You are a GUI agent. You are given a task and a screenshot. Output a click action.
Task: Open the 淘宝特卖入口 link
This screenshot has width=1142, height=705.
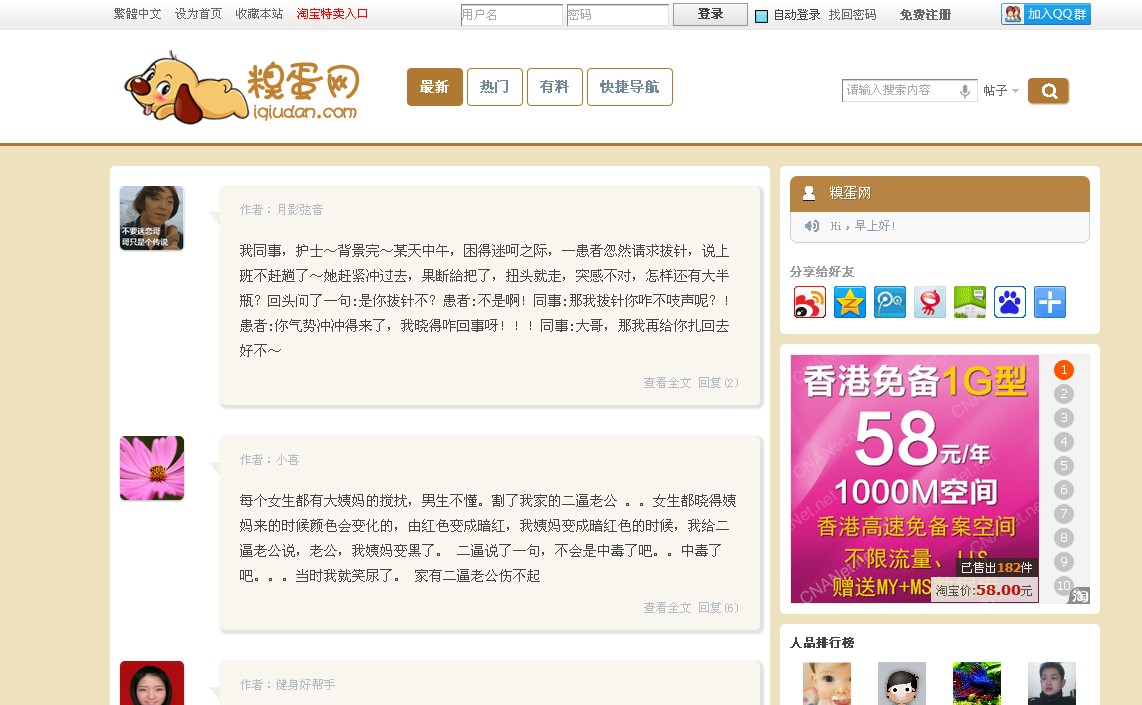coord(332,14)
